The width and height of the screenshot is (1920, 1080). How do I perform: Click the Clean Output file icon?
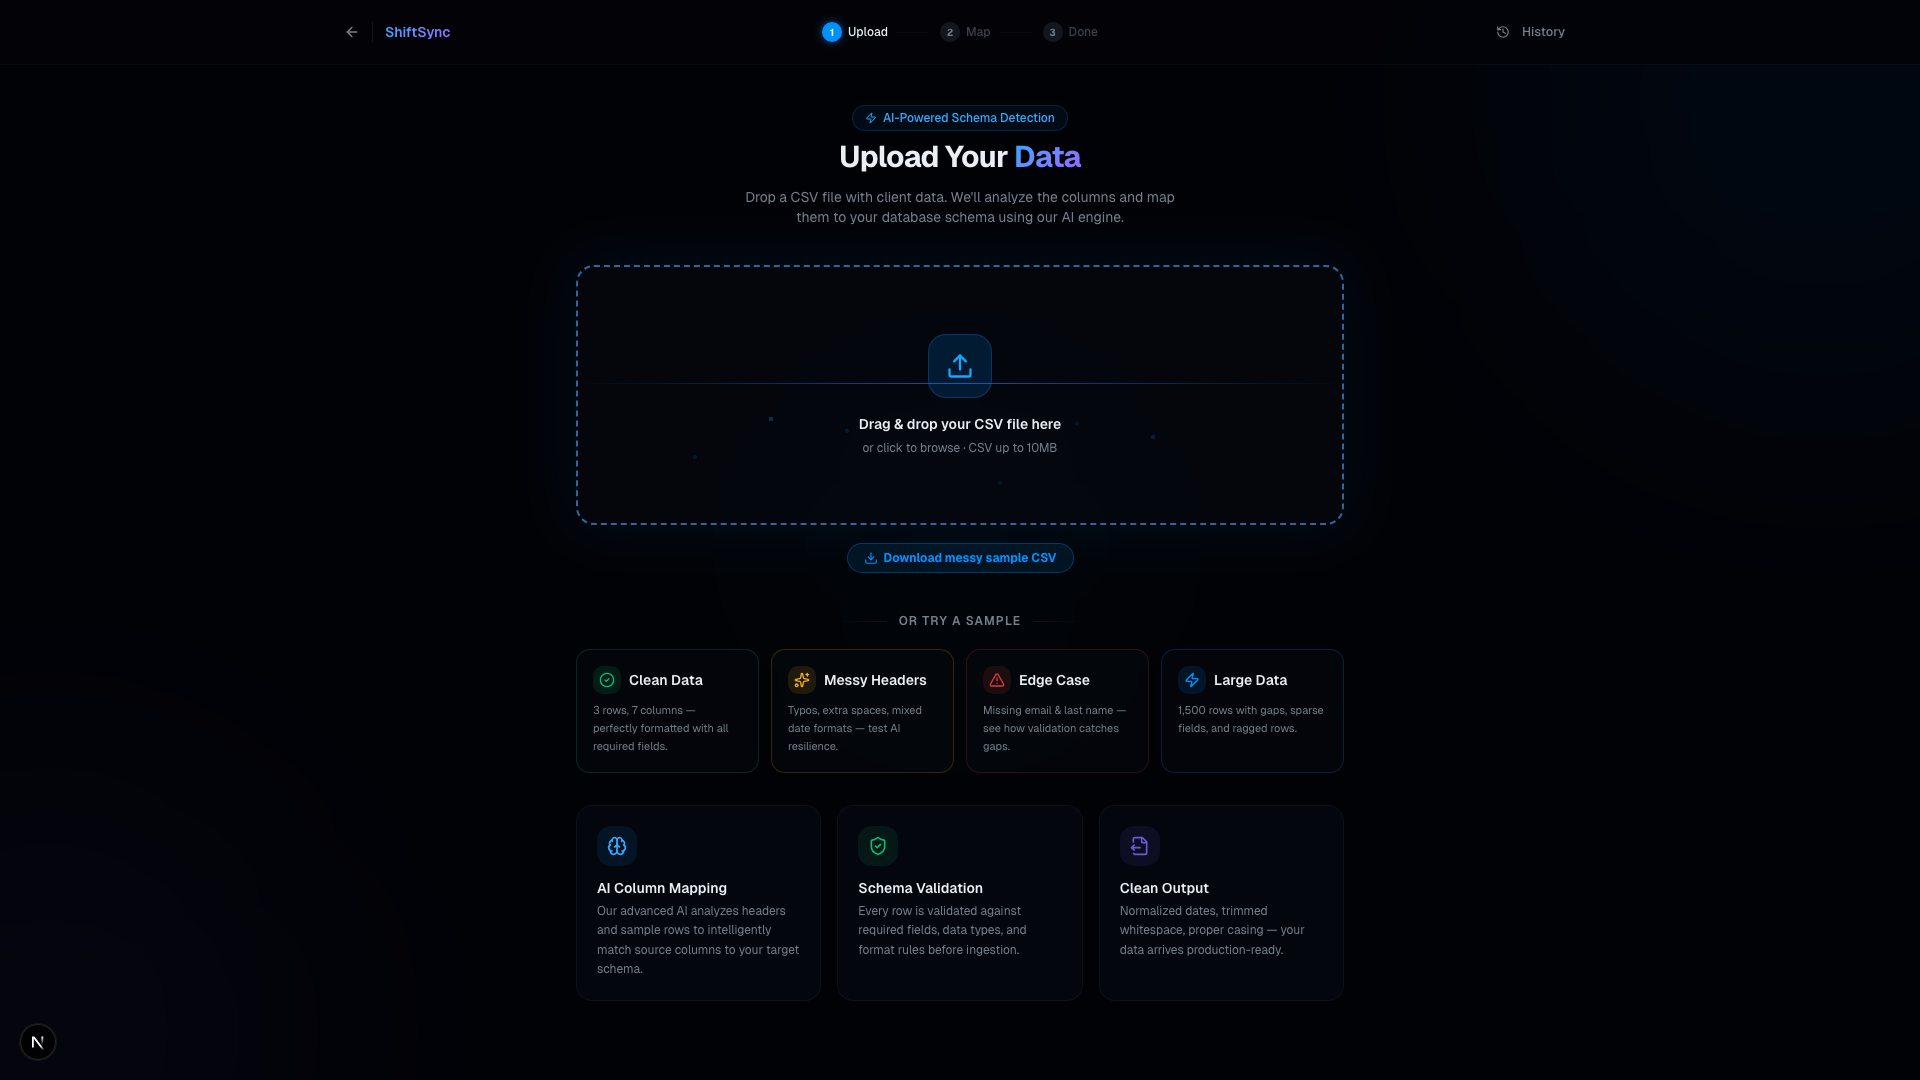1139,846
